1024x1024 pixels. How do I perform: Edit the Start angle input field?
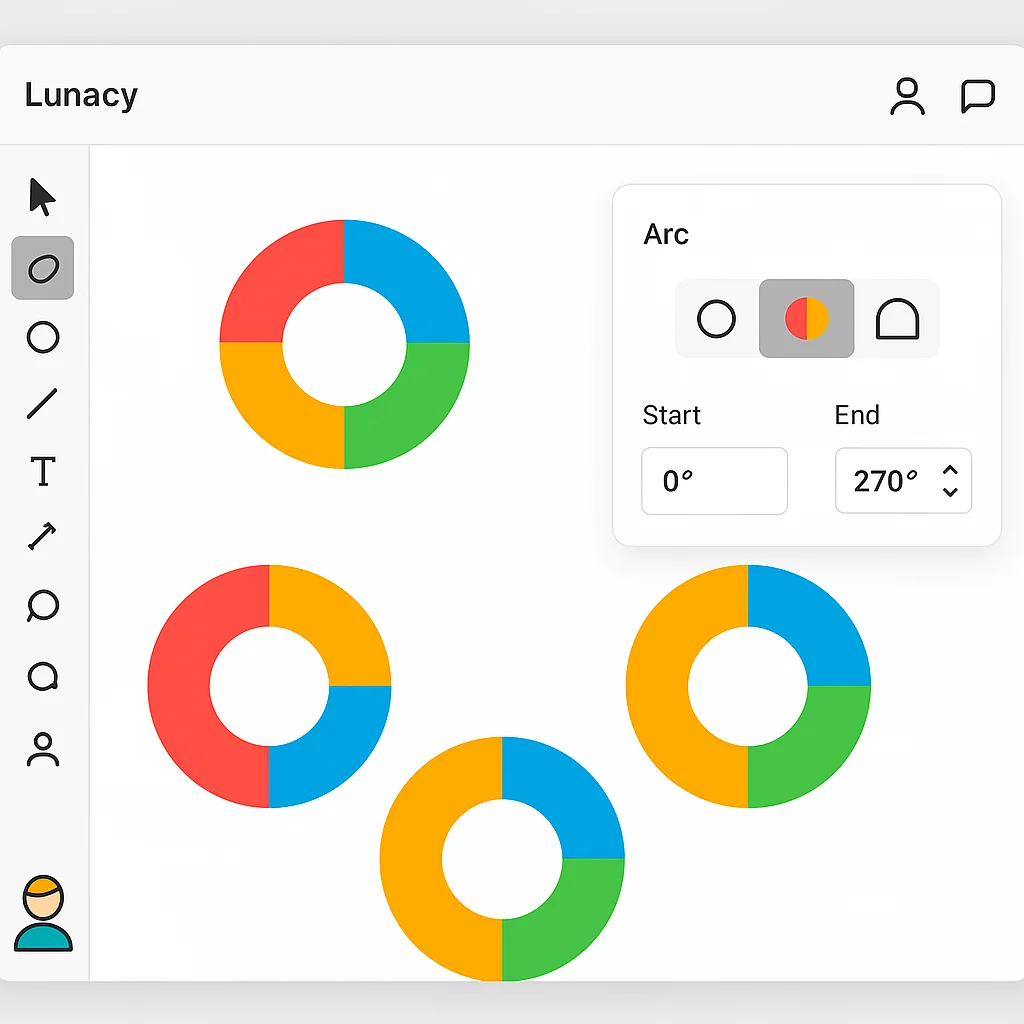pyautogui.click(x=713, y=481)
